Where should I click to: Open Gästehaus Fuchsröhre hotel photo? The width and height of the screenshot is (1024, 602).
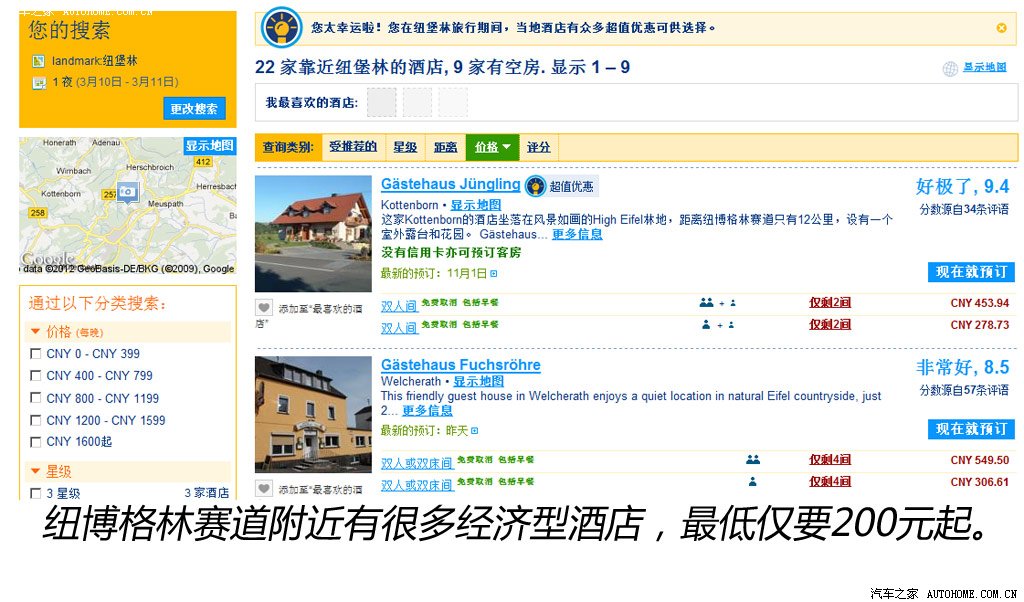click(x=313, y=414)
